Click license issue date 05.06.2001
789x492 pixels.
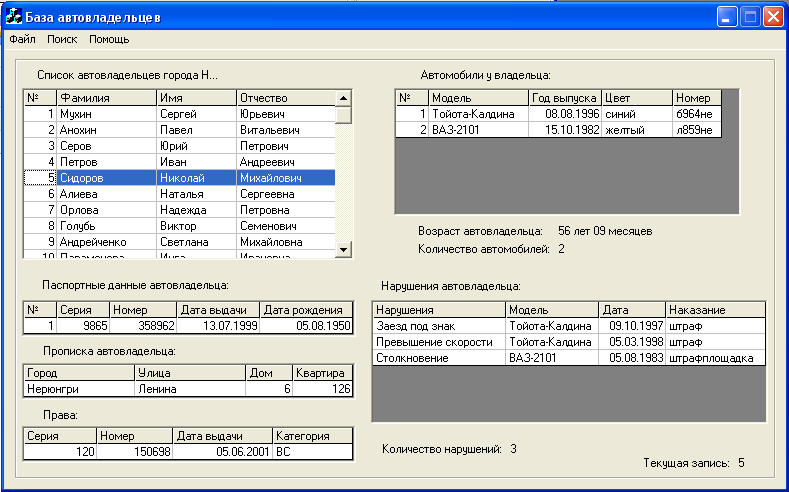click(222, 452)
